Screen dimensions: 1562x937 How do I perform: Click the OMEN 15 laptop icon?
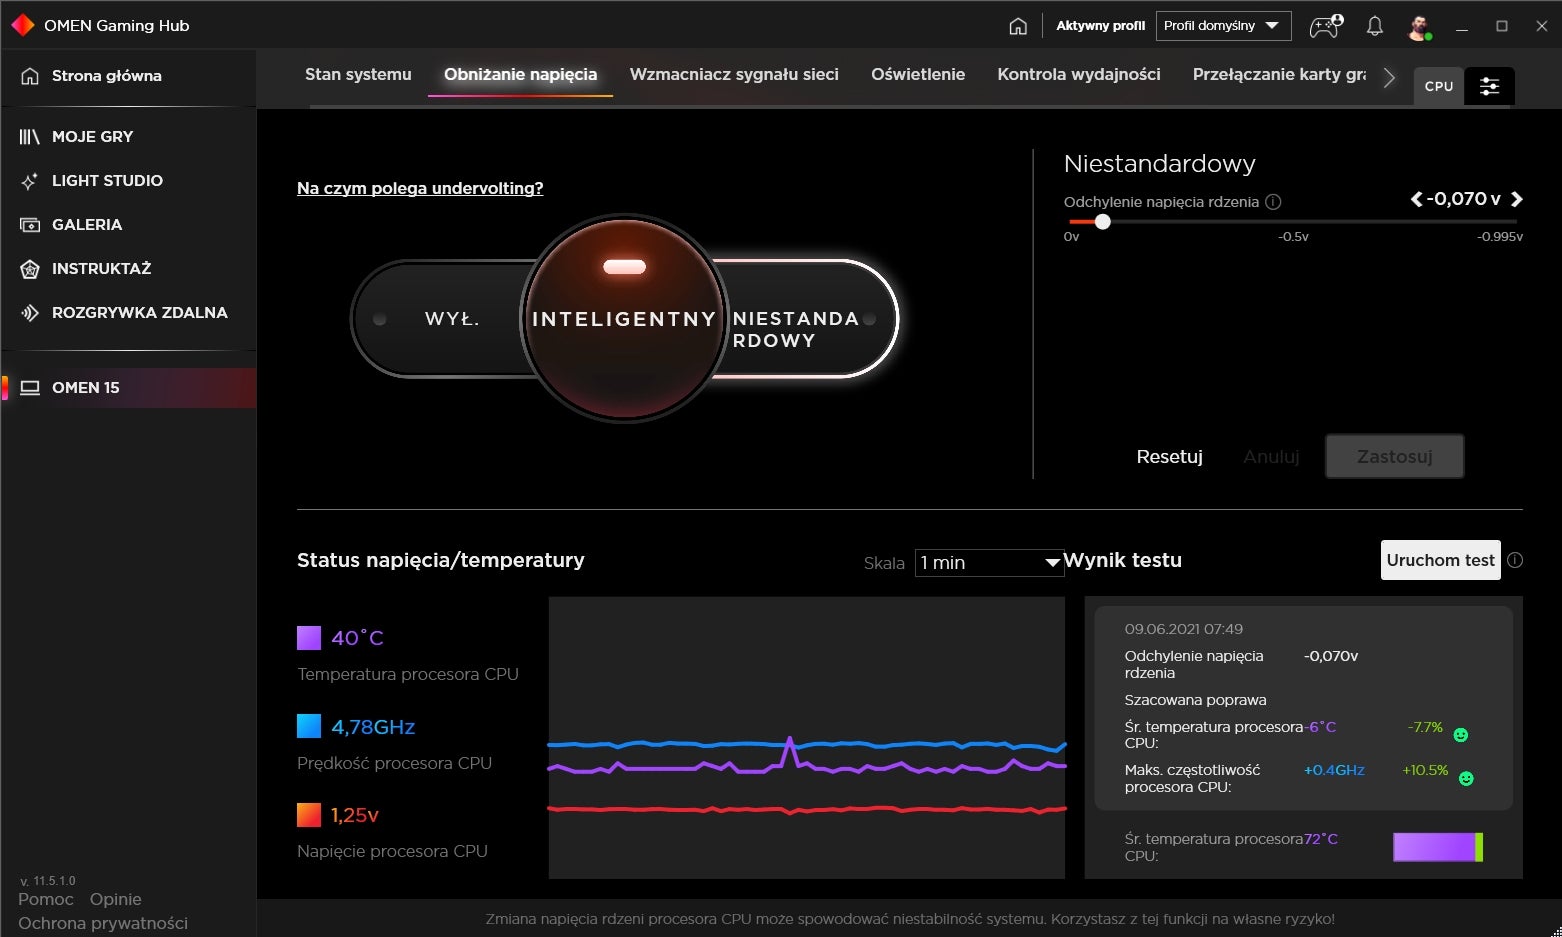pyautogui.click(x=30, y=388)
